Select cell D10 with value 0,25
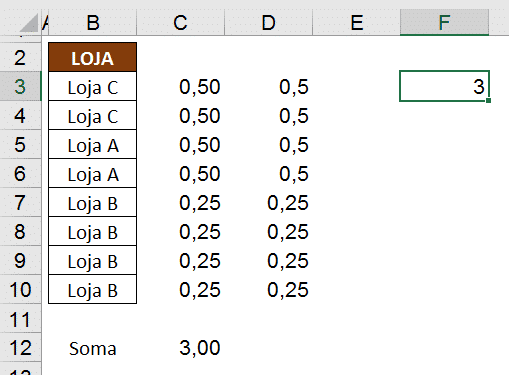 pos(268,289)
